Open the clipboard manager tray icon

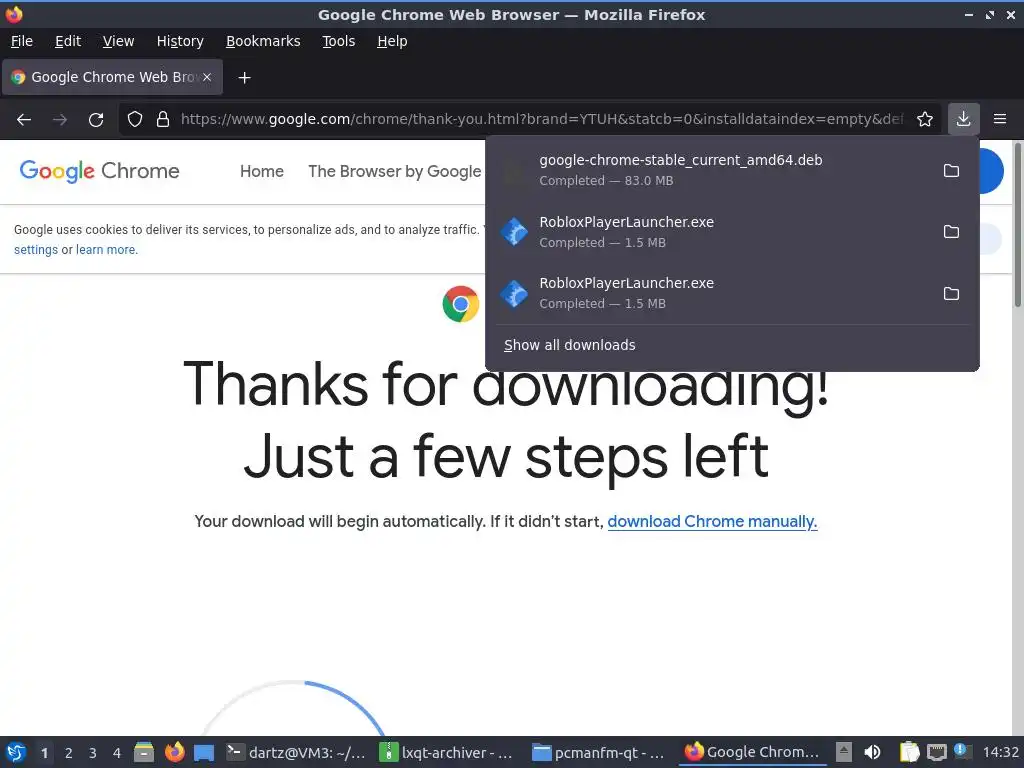[909, 752]
